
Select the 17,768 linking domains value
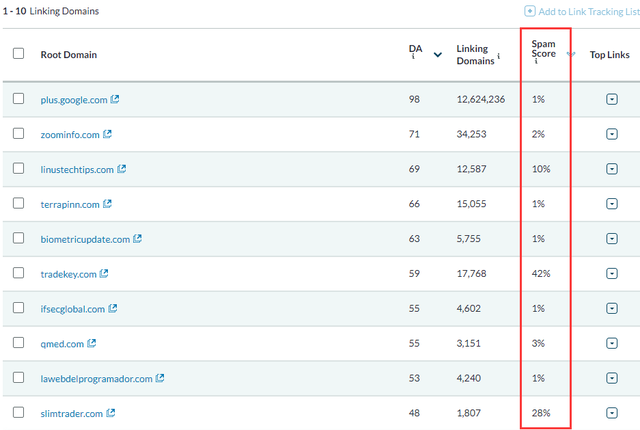tap(471, 273)
